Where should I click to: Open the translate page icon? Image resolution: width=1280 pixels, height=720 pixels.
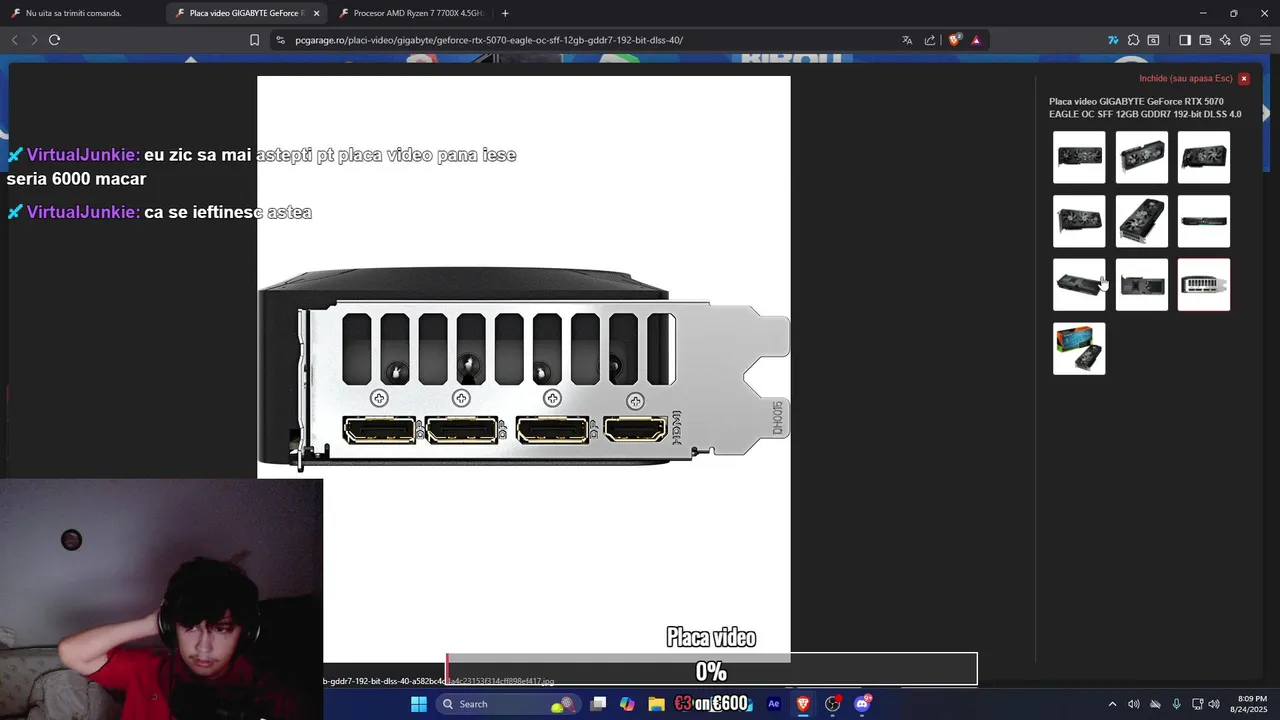pyautogui.click(x=907, y=40)
